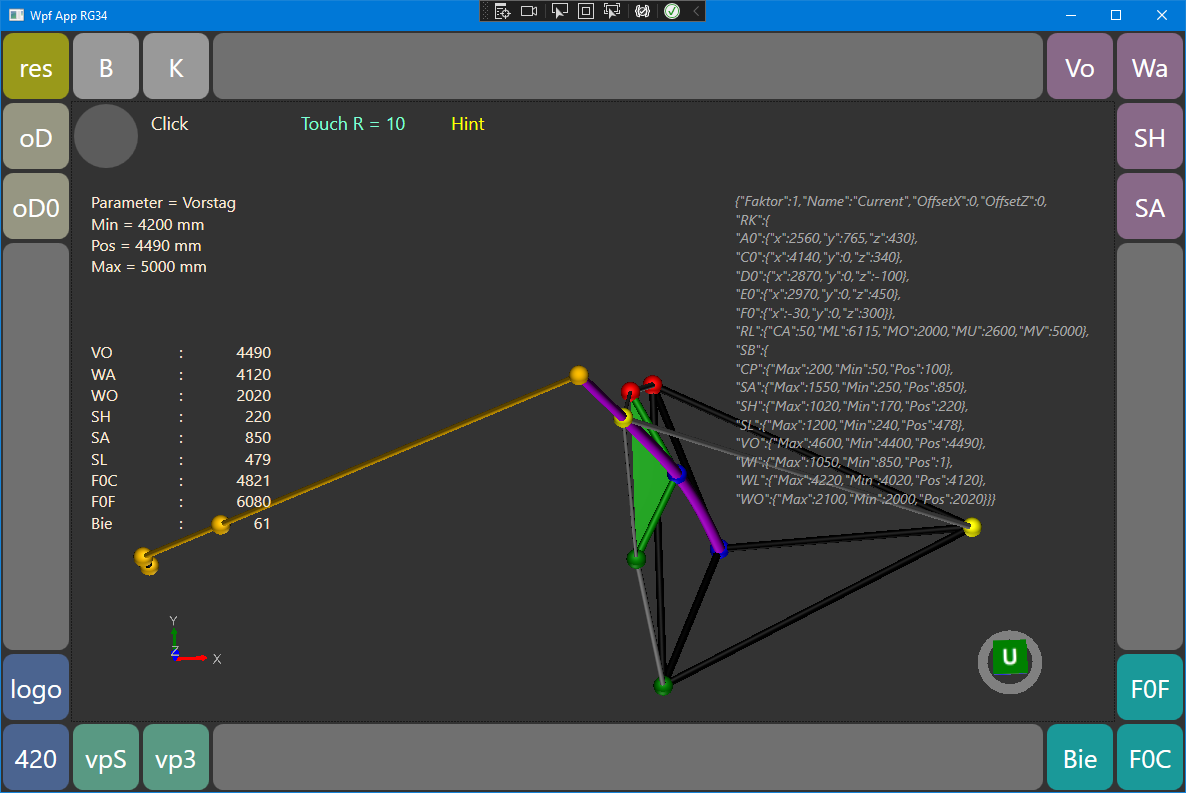Click the green U view cube
This screenshot has height=793, width=1186.
click(1010, 657)
